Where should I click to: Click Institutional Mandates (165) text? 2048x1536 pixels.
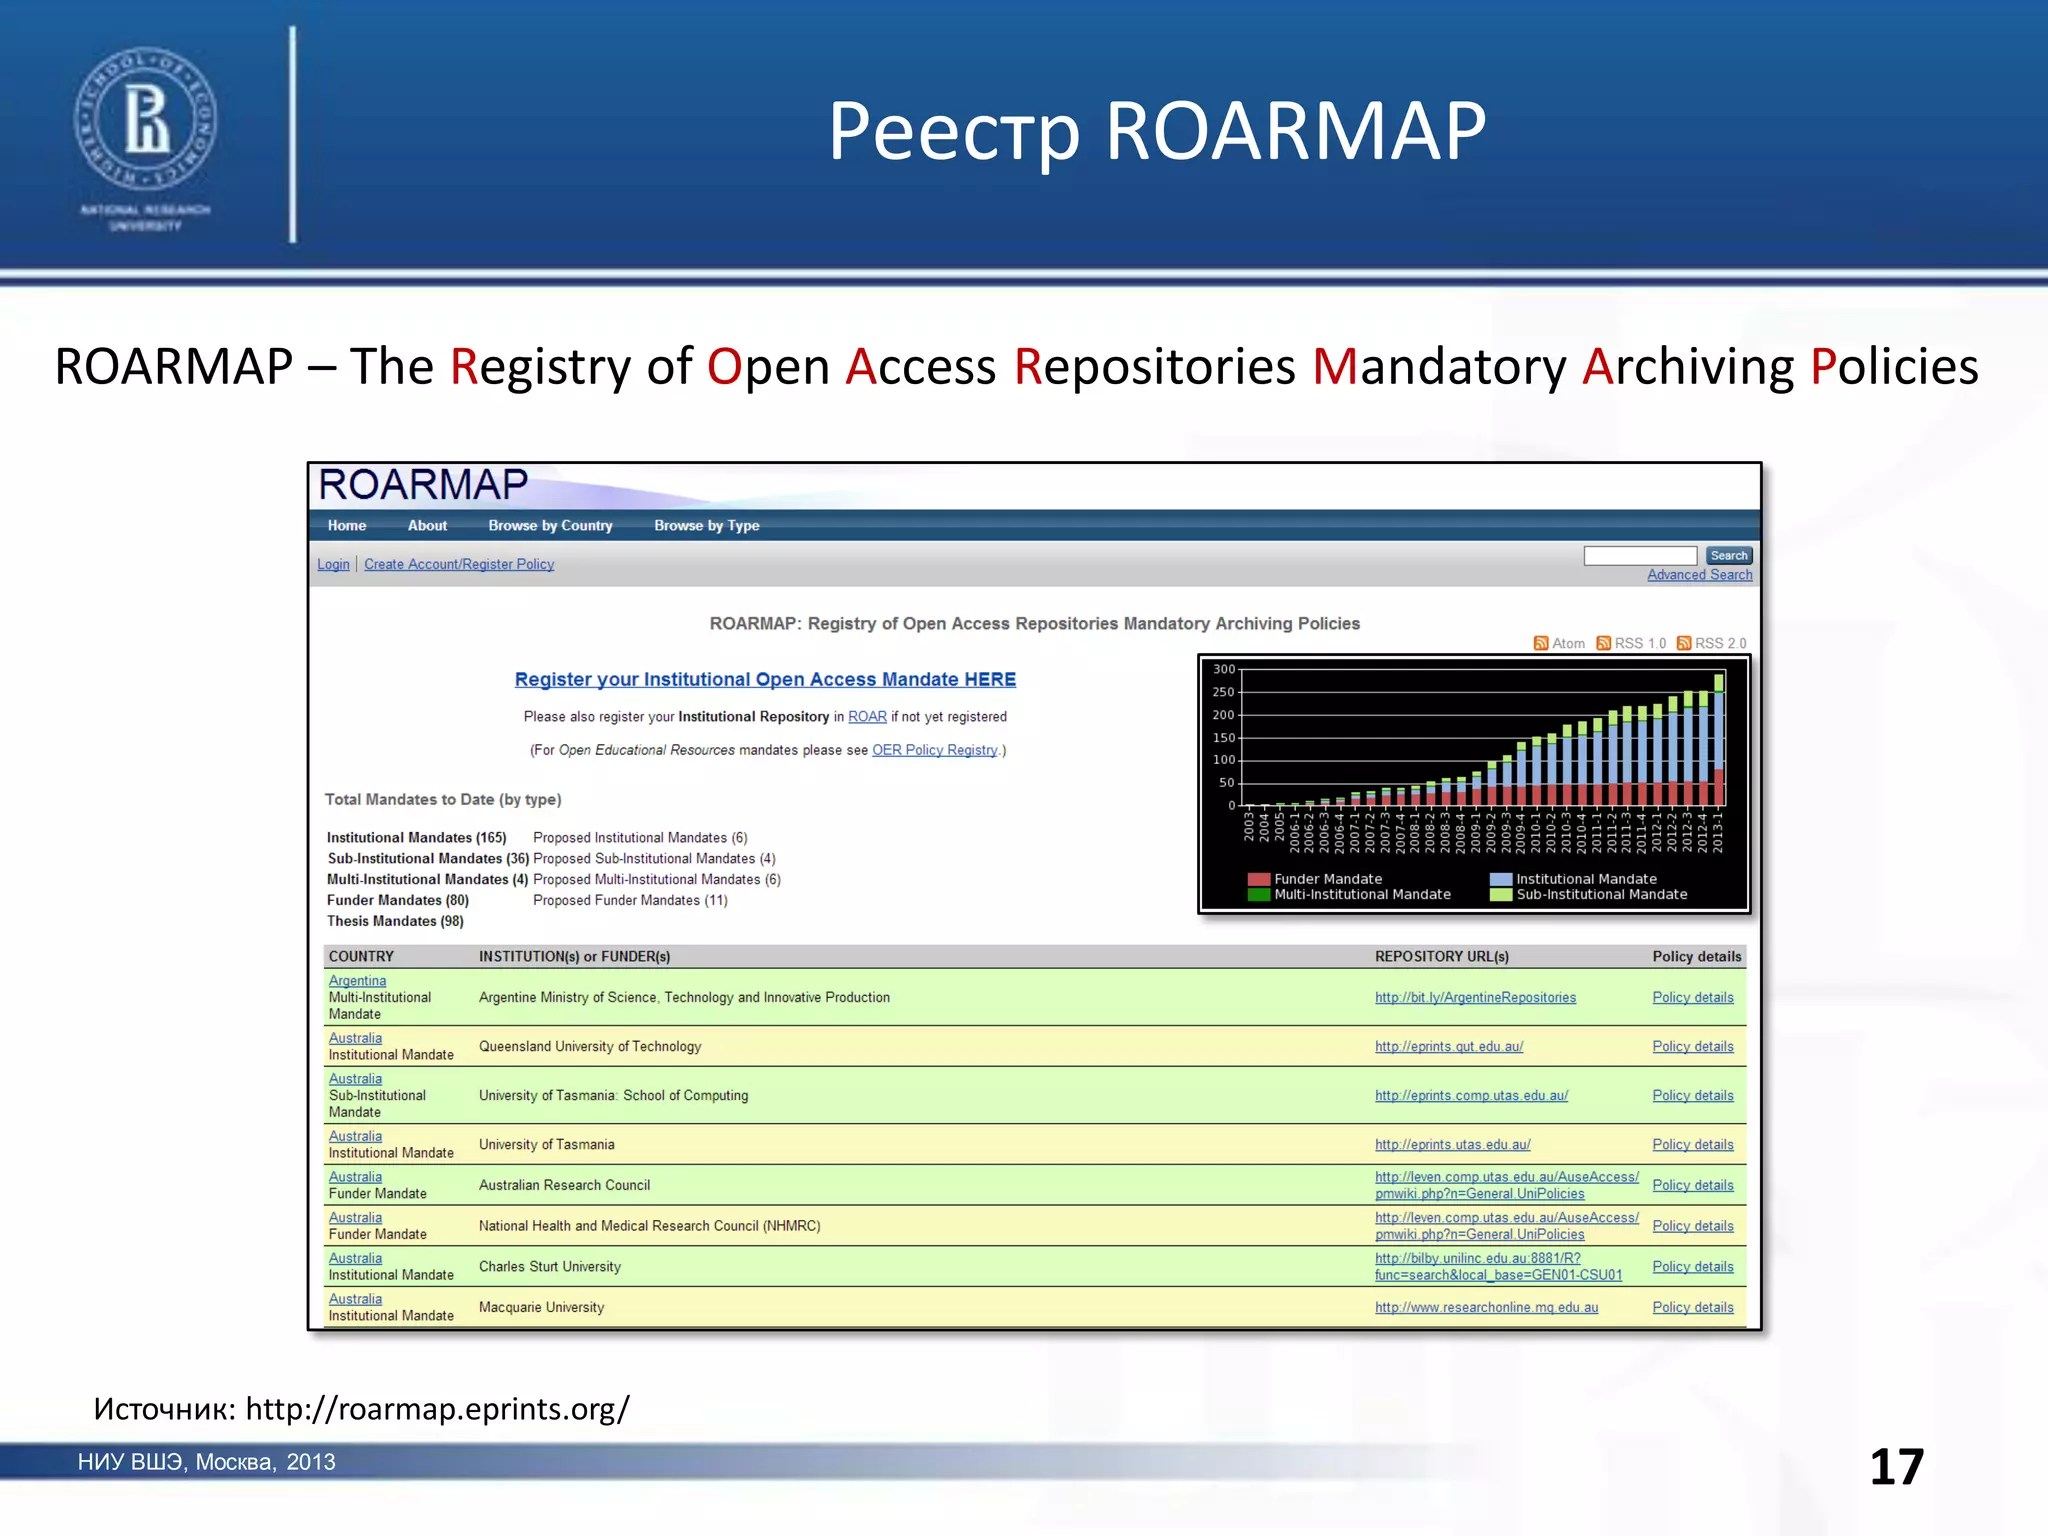417,838
